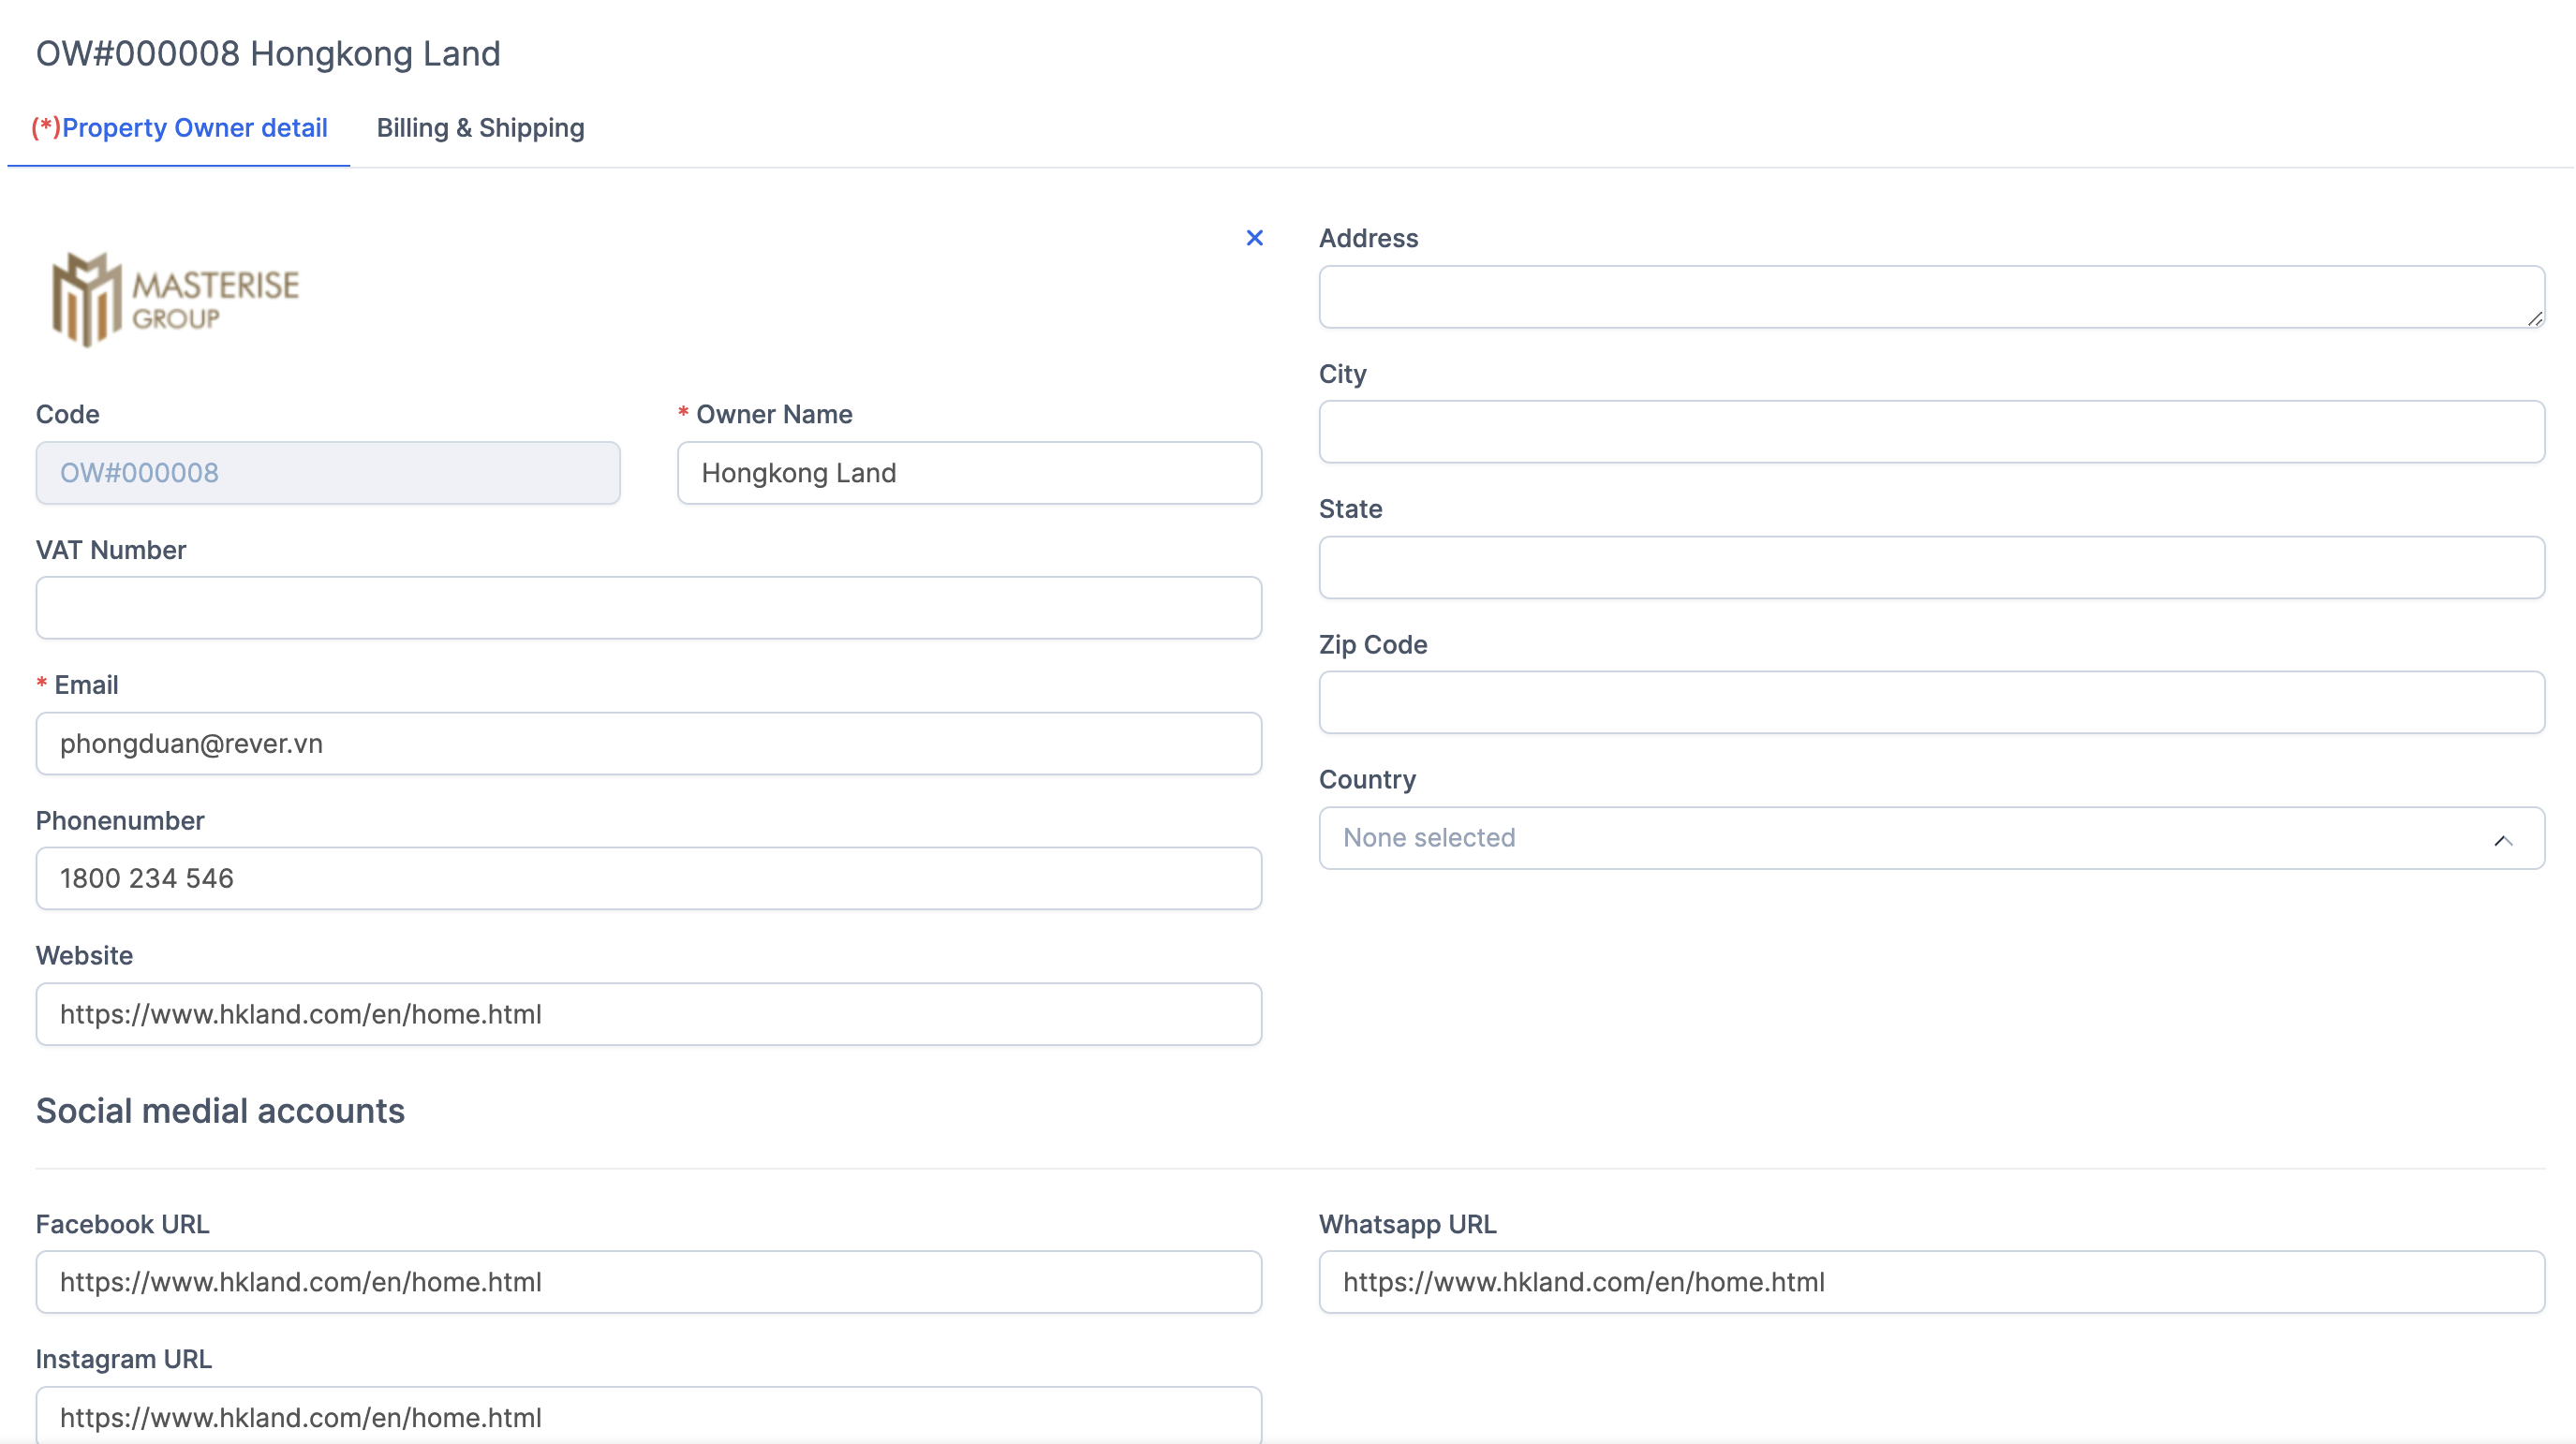Click the Instagram URL input field
The image size is (2576, 1444).
[x=648, y=1417]
